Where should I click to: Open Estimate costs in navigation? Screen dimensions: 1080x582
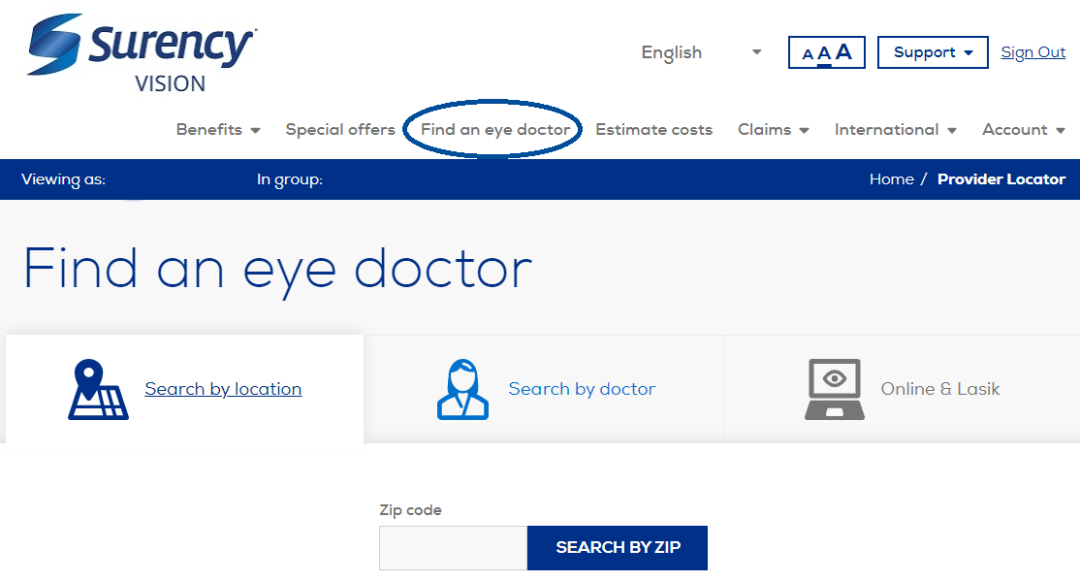654,130
